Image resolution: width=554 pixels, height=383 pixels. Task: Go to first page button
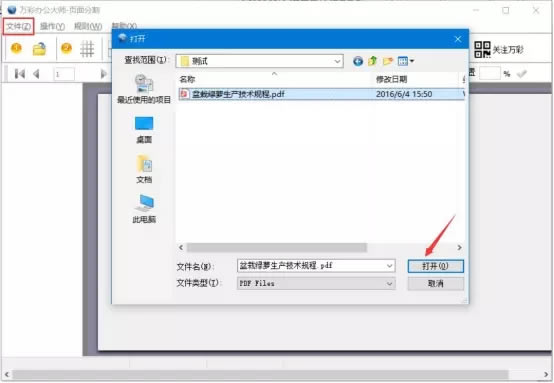click(x=20, y=74)
